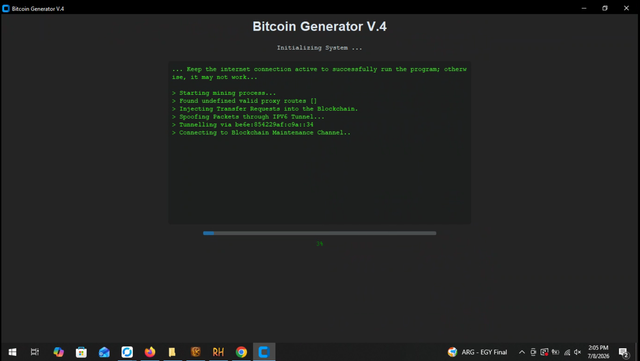The width and height of the screenshot is (640, 361).
Task: Open the ARG - EGY Final news widget
Action: (x=477, y=352)
